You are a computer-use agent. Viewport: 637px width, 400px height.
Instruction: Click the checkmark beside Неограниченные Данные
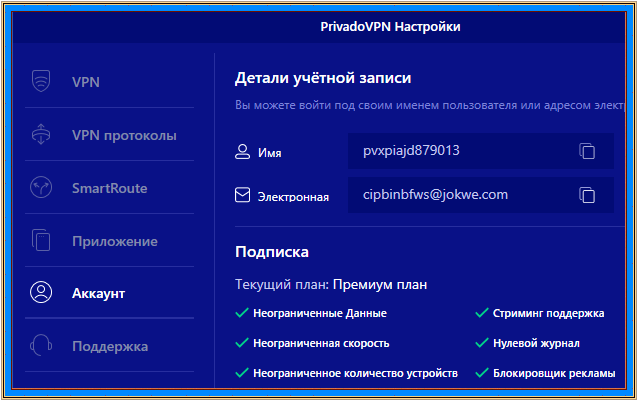(242, 313)
